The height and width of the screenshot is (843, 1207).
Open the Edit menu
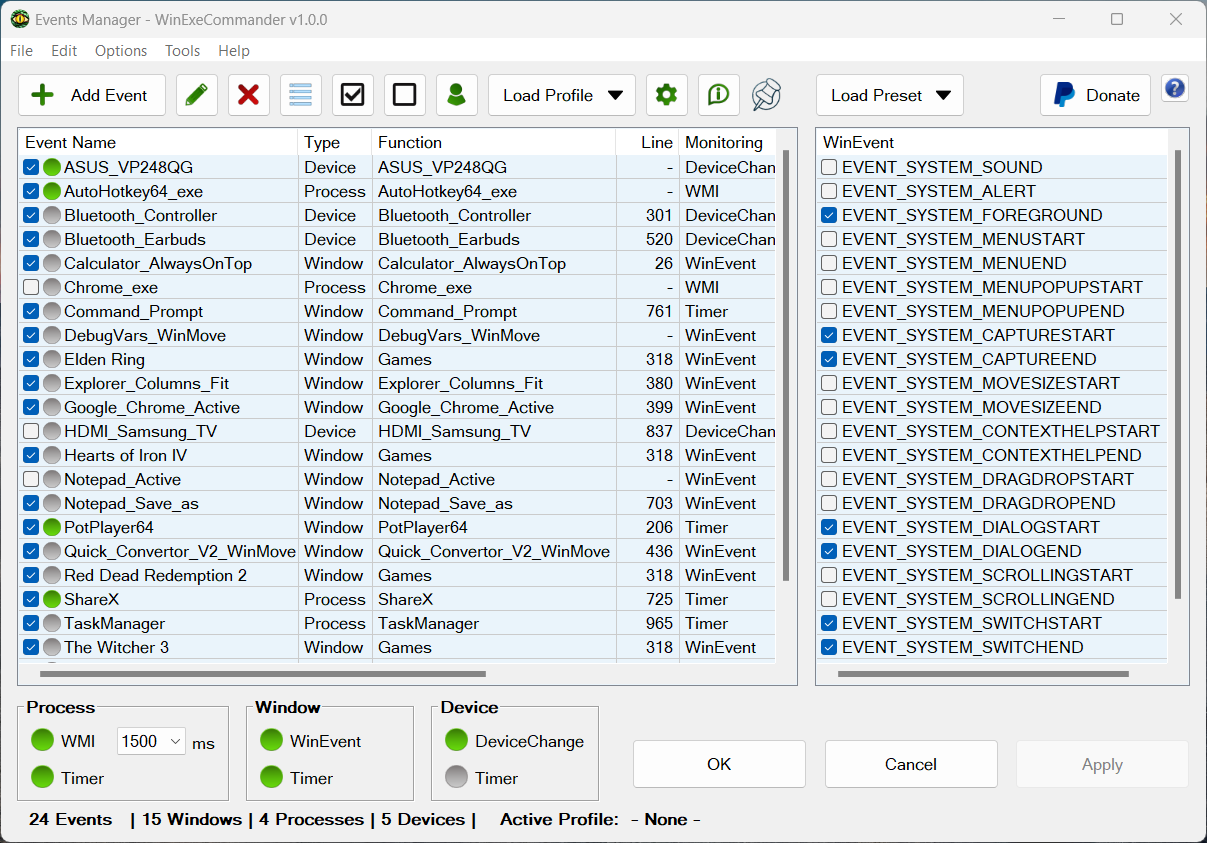(x=64, y=50)
